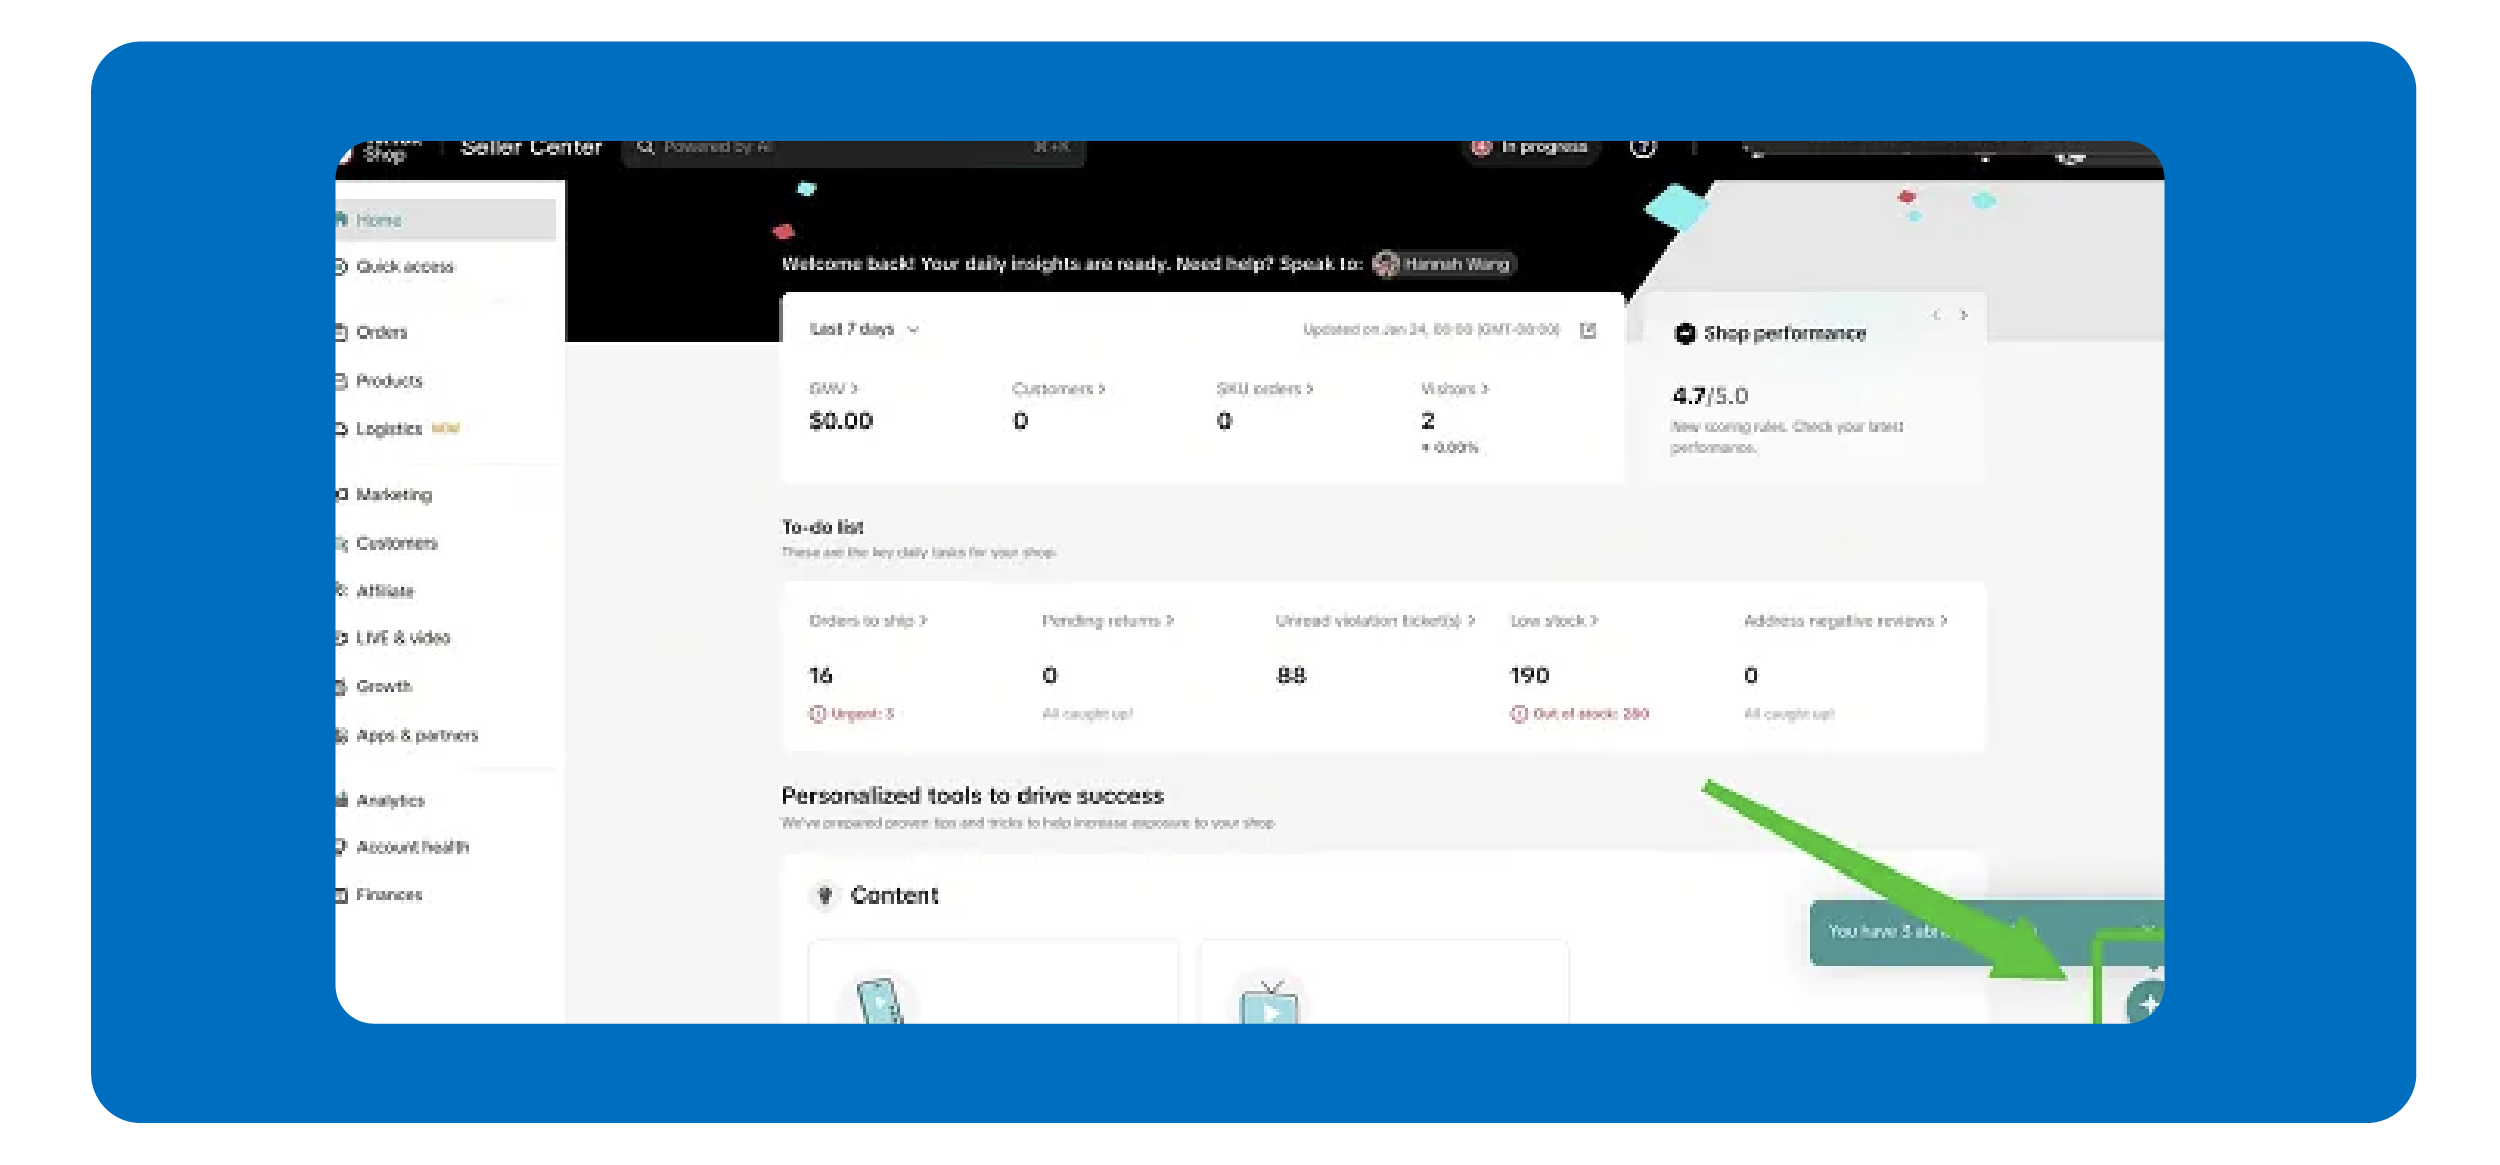Open Analytics in the sidebar menu

coord(390,800)
